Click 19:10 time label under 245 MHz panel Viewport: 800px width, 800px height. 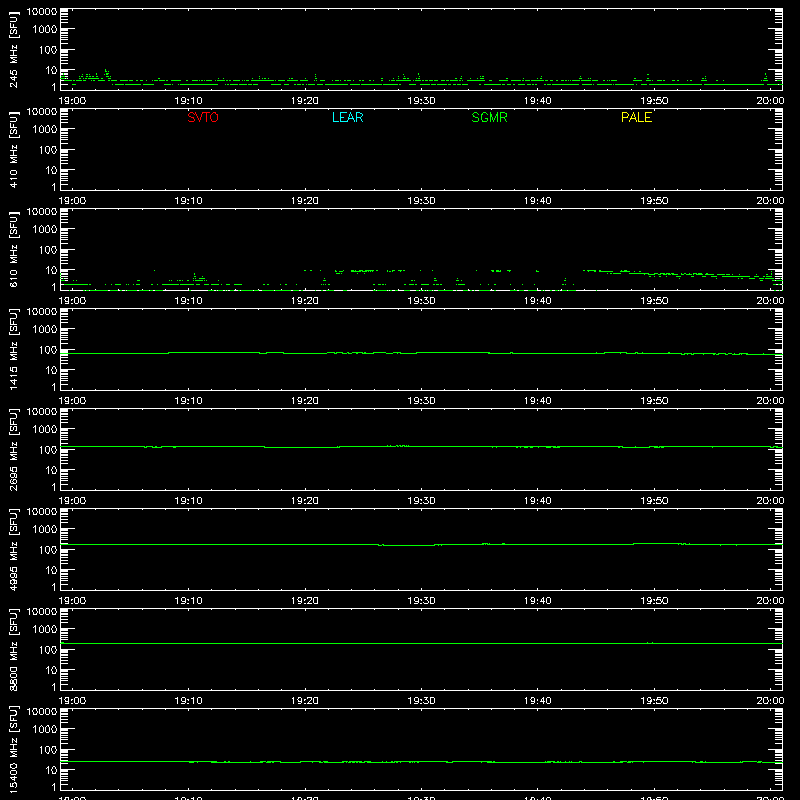188,101
